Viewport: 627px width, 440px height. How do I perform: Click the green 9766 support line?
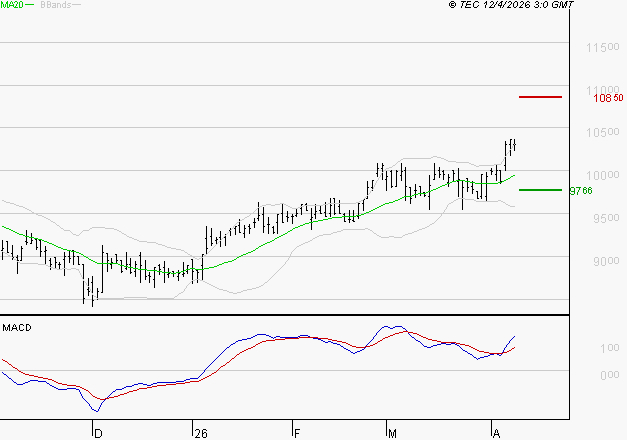pyautogui.click(x=540, y=189)
